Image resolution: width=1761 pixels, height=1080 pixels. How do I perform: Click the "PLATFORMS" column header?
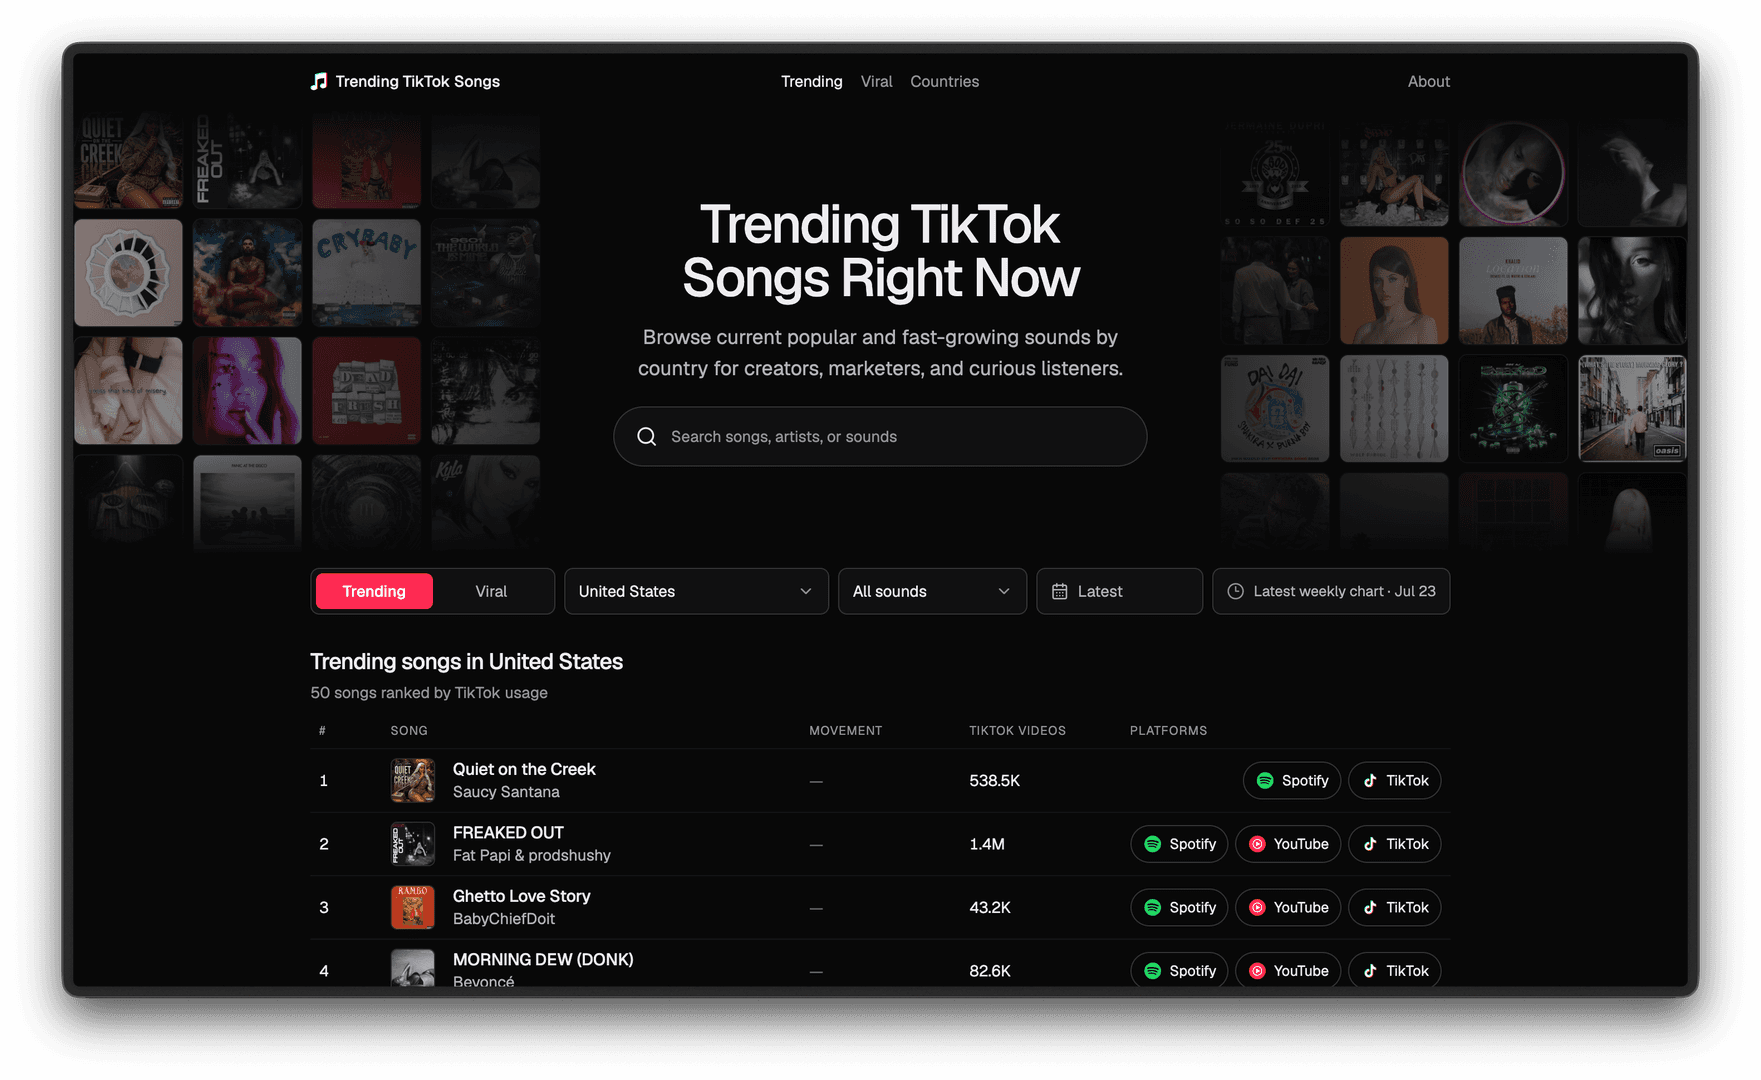click(1169, 731)
